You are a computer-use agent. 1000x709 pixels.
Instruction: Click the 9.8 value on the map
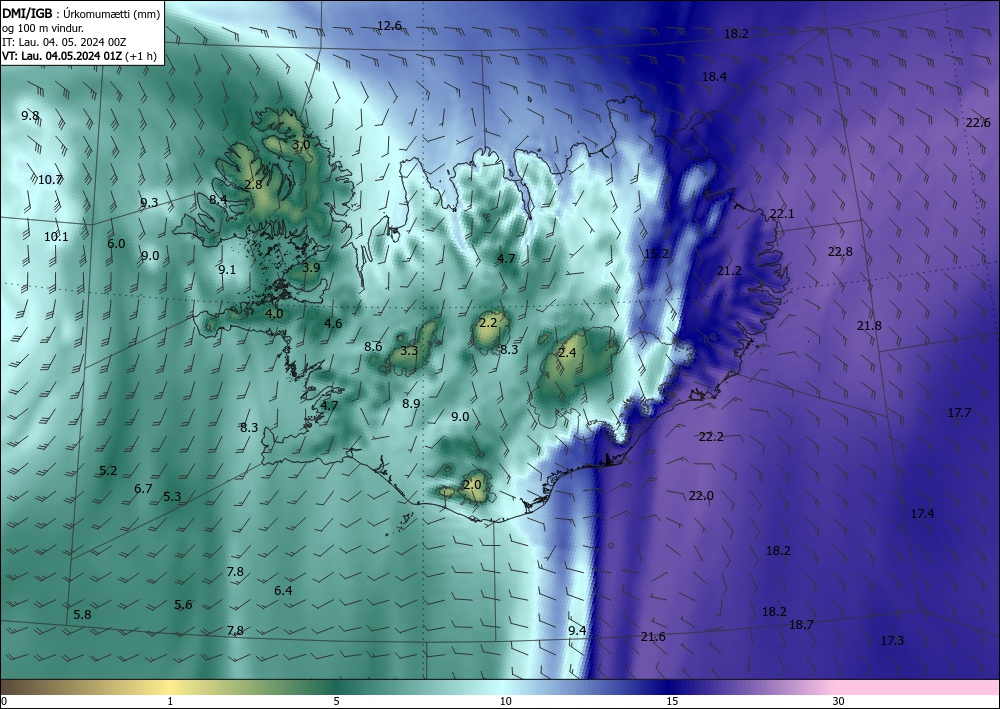point(30,116)
